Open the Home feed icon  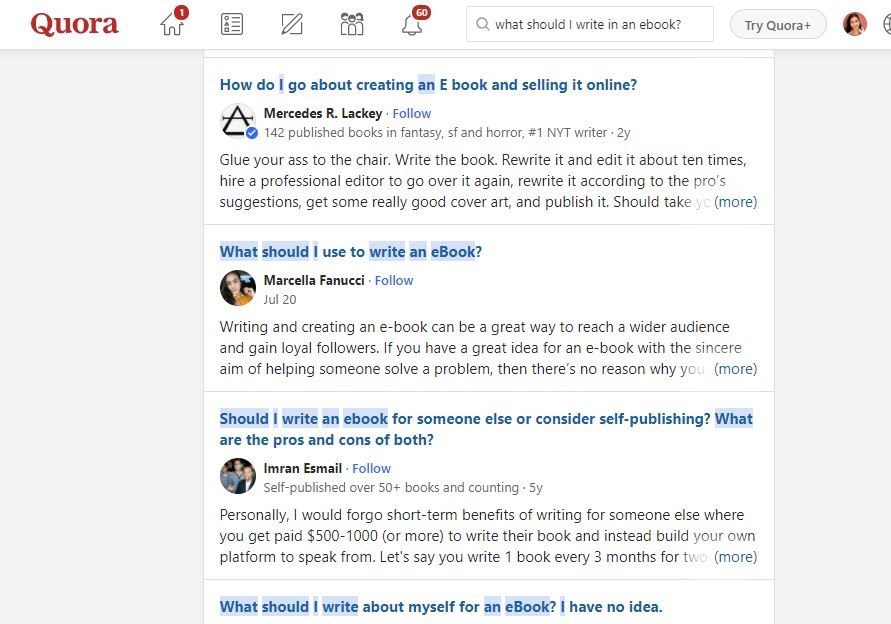[173, 24]
